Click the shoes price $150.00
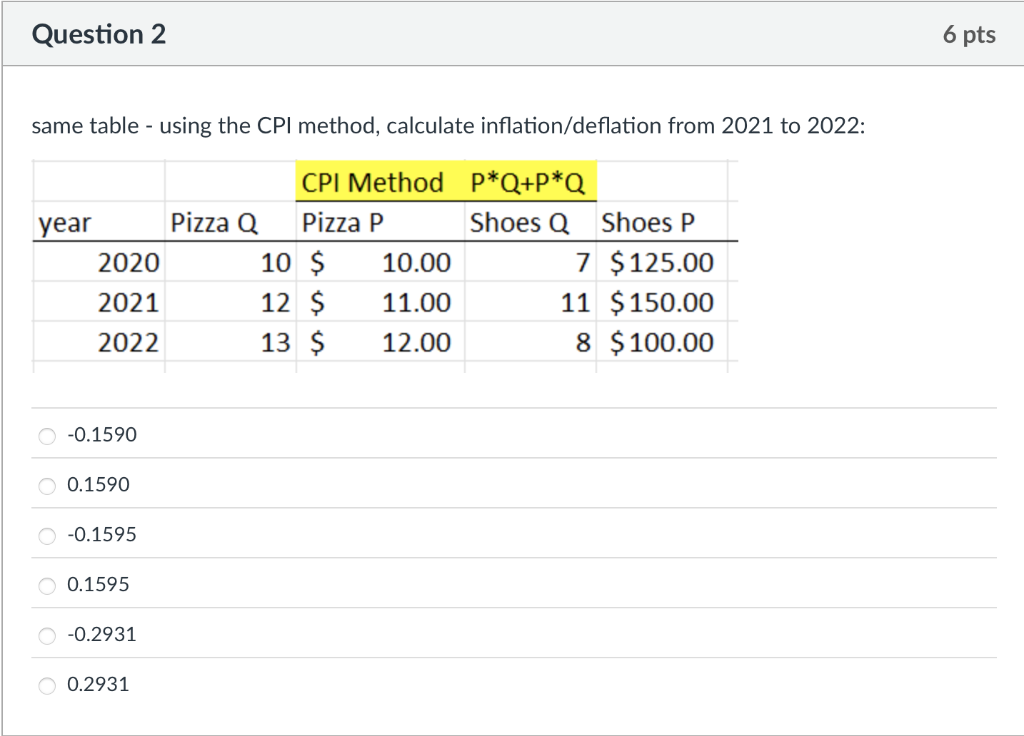Screen dimensions: 1024x736 coord(662,302)
